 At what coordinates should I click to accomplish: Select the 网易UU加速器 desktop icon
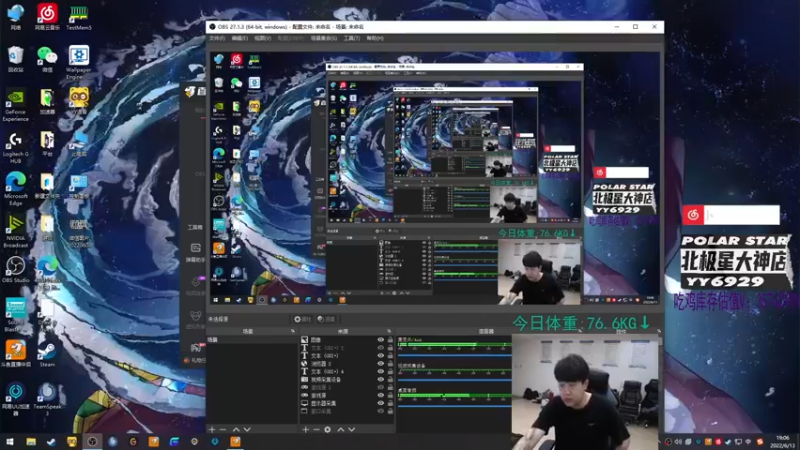(x=15, y=399)
